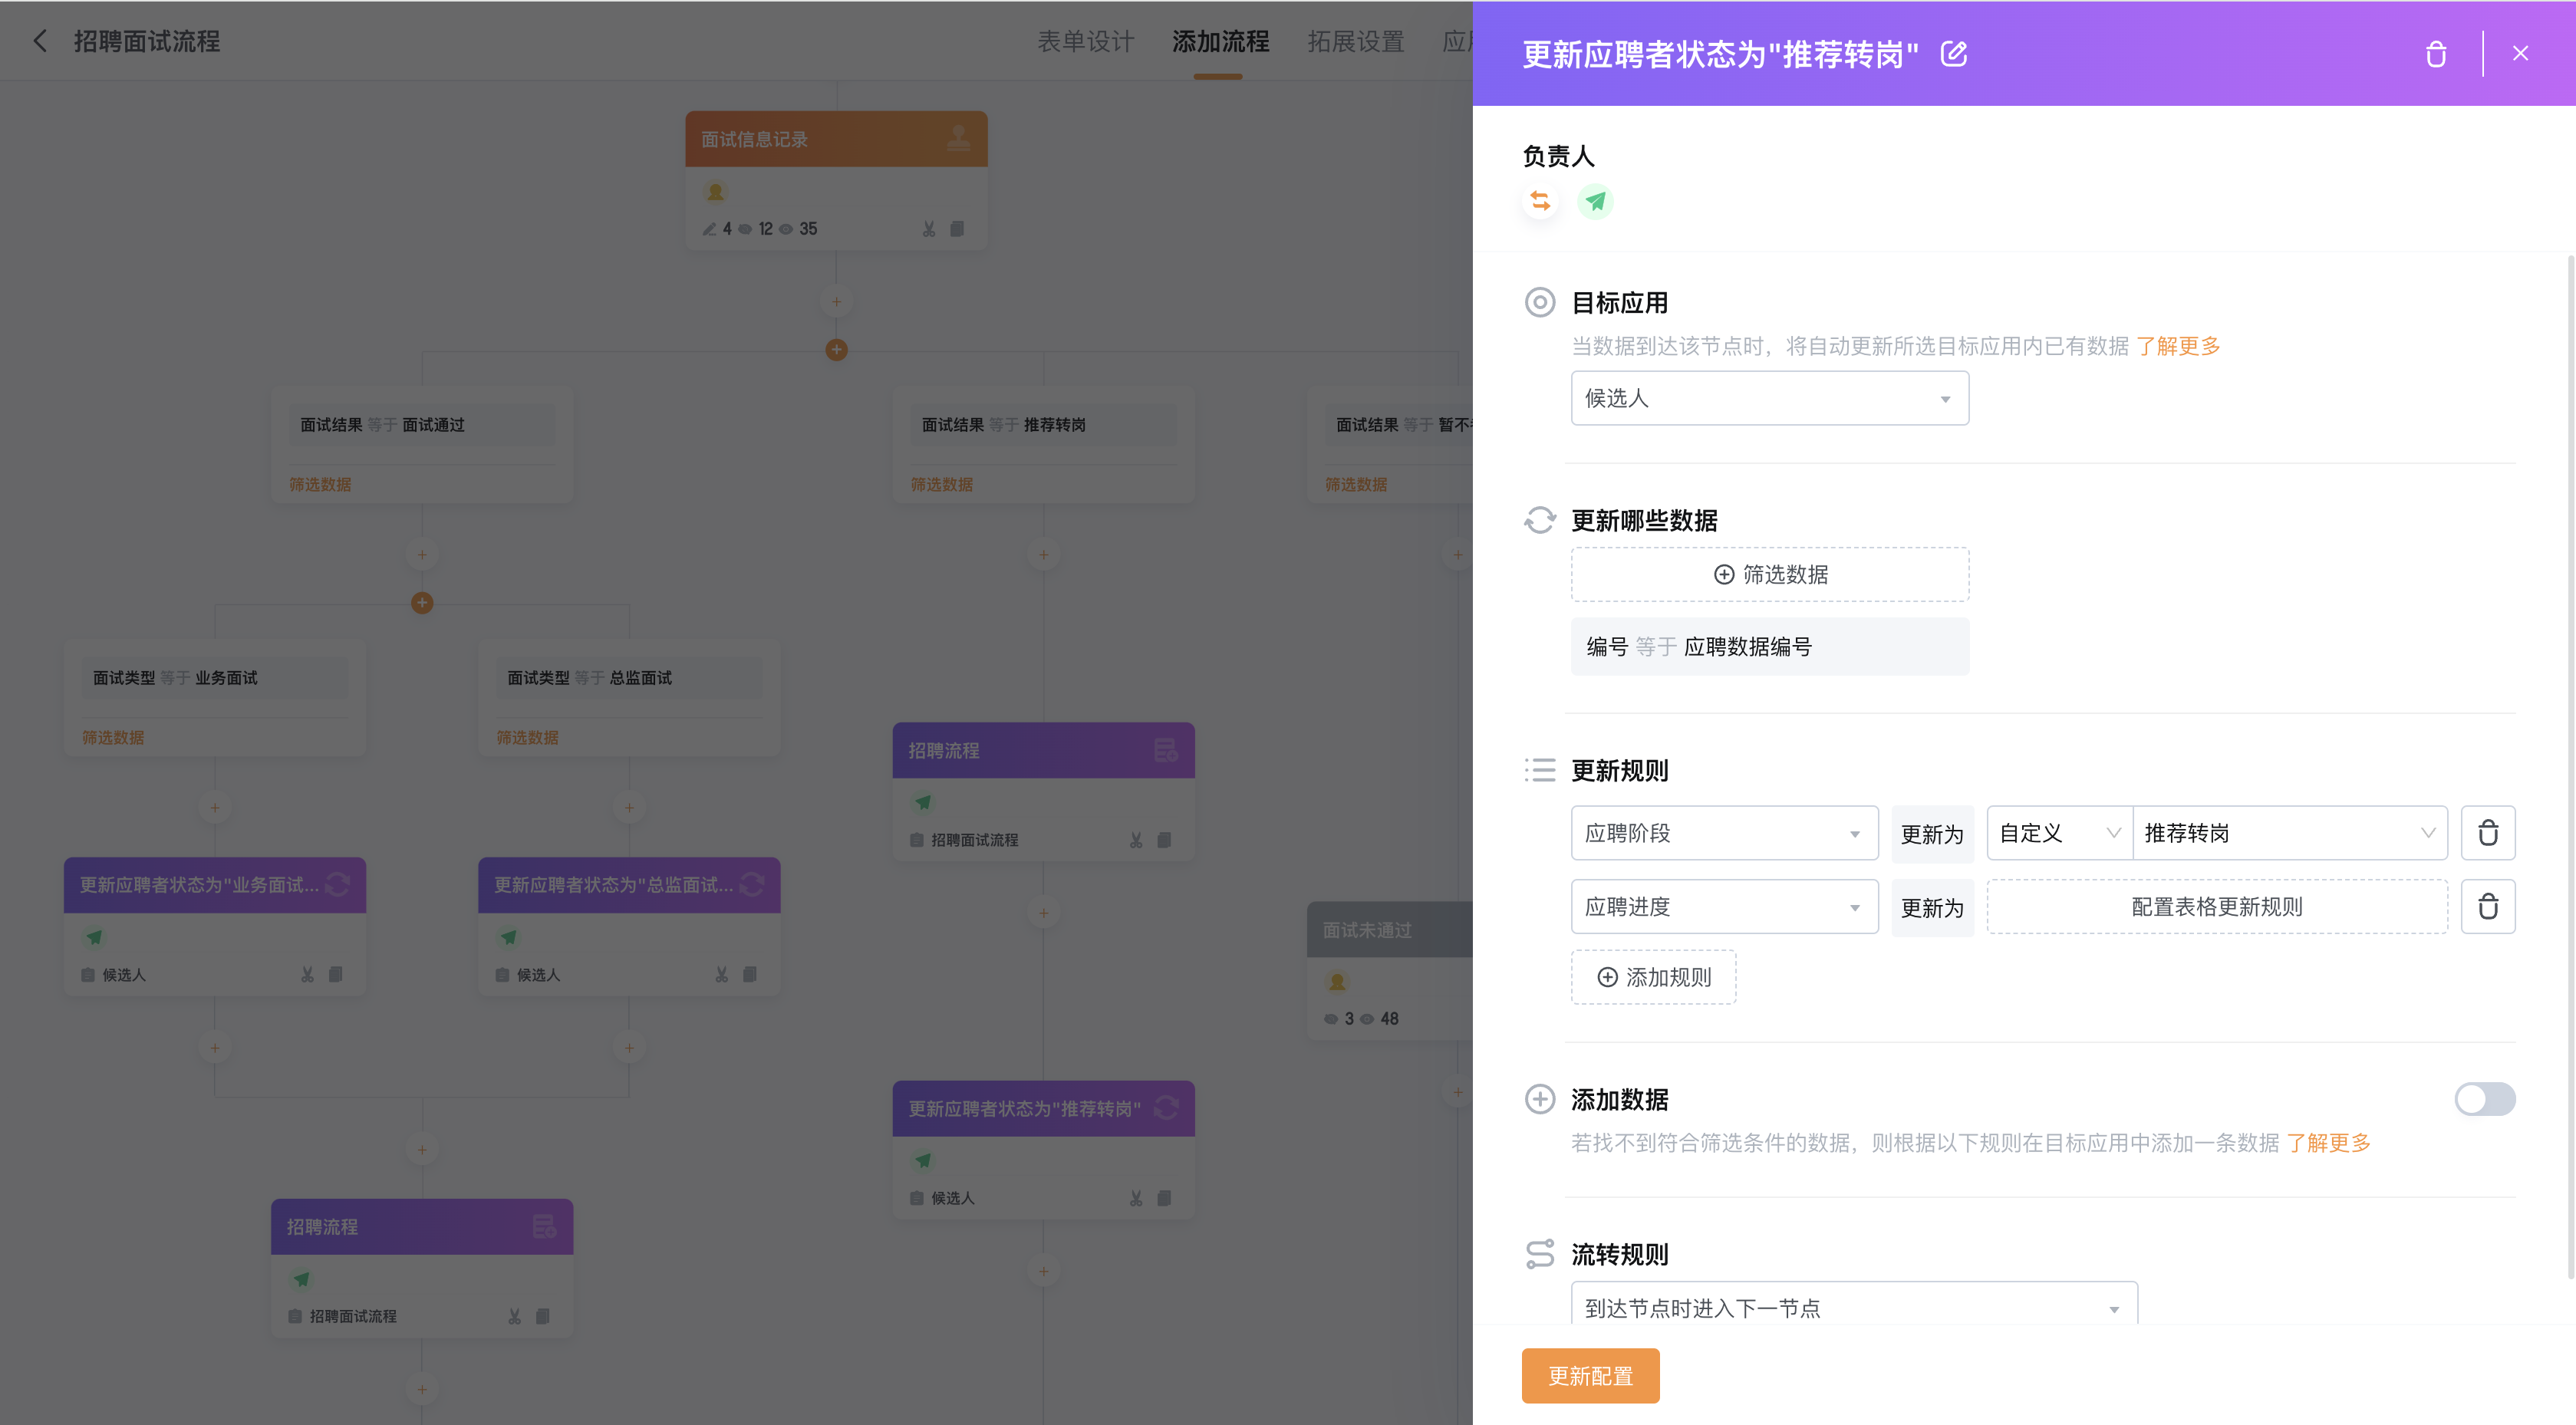Select the 面试信息记录 node card
The width and height of the screenshot is (2576, 1425).
pos(836,180)
